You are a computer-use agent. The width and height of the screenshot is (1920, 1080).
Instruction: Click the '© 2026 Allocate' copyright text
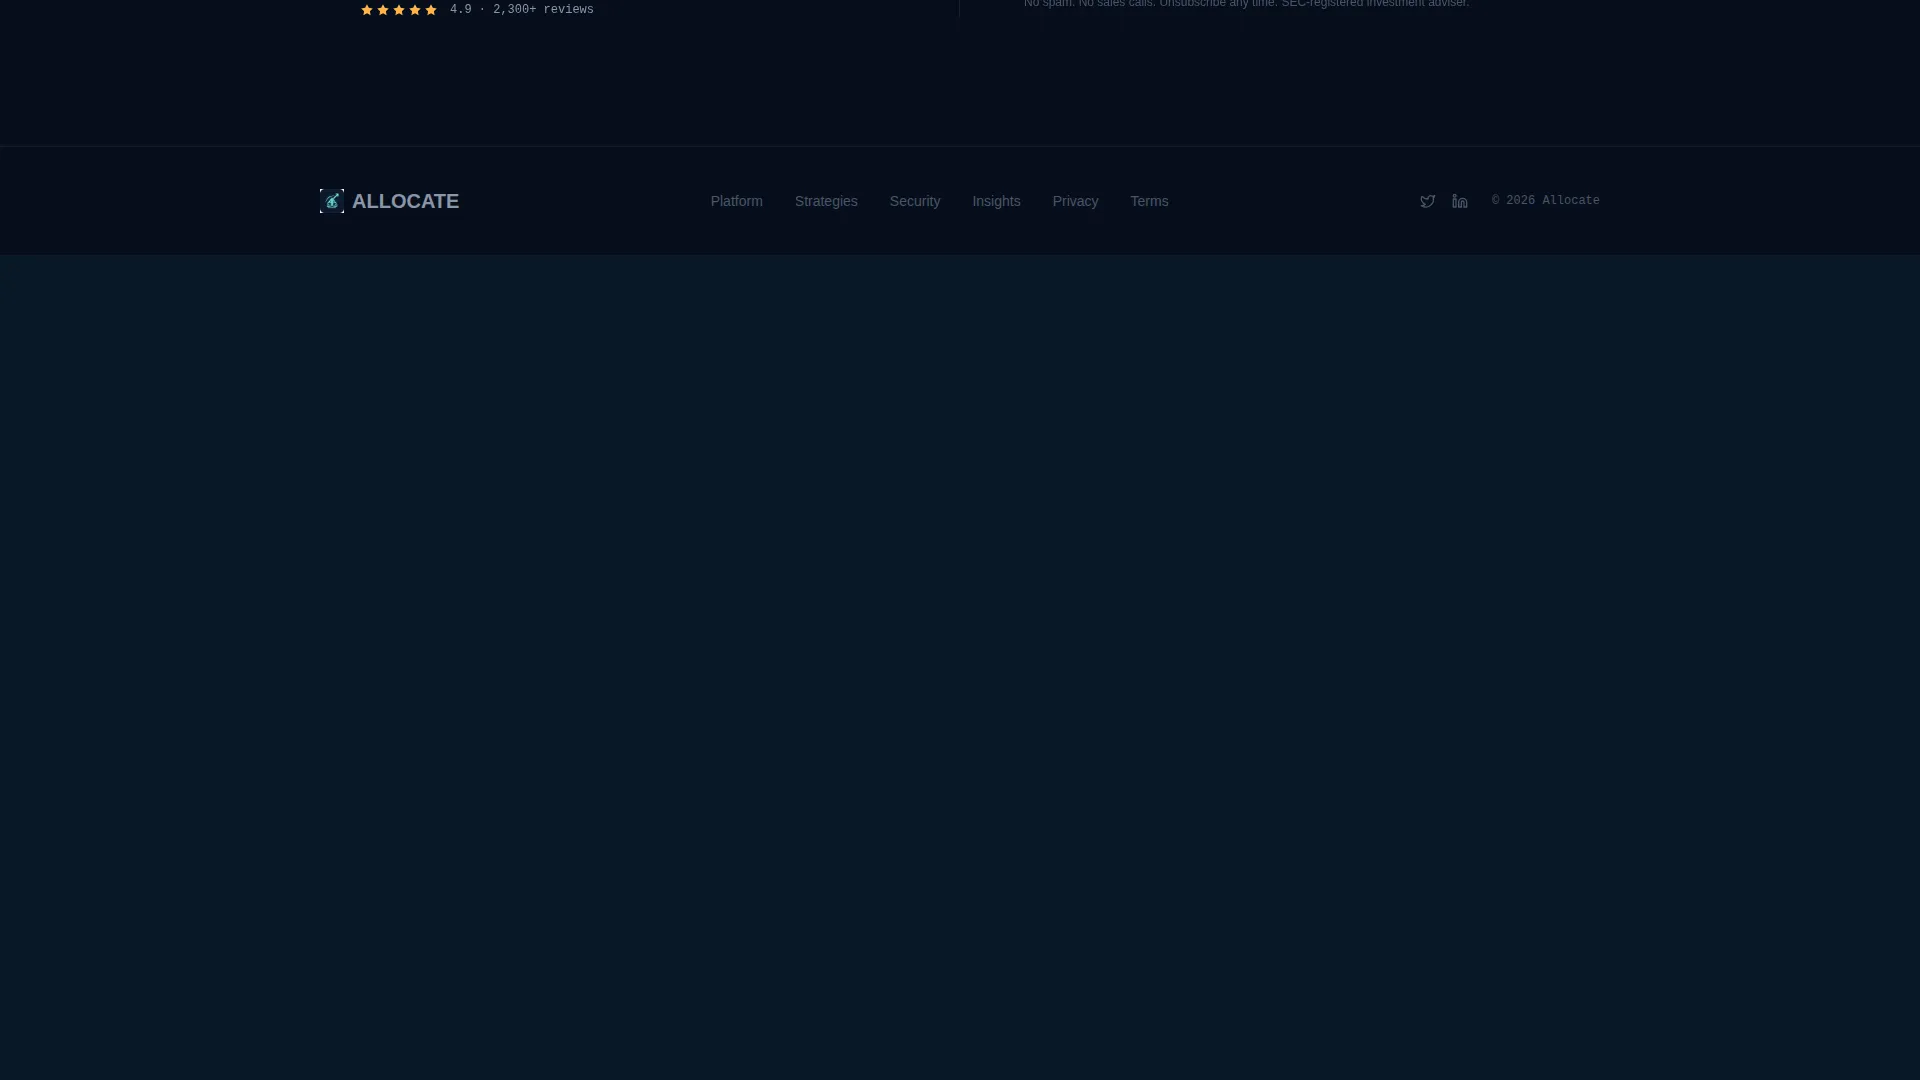click(x=1546, y=201)
